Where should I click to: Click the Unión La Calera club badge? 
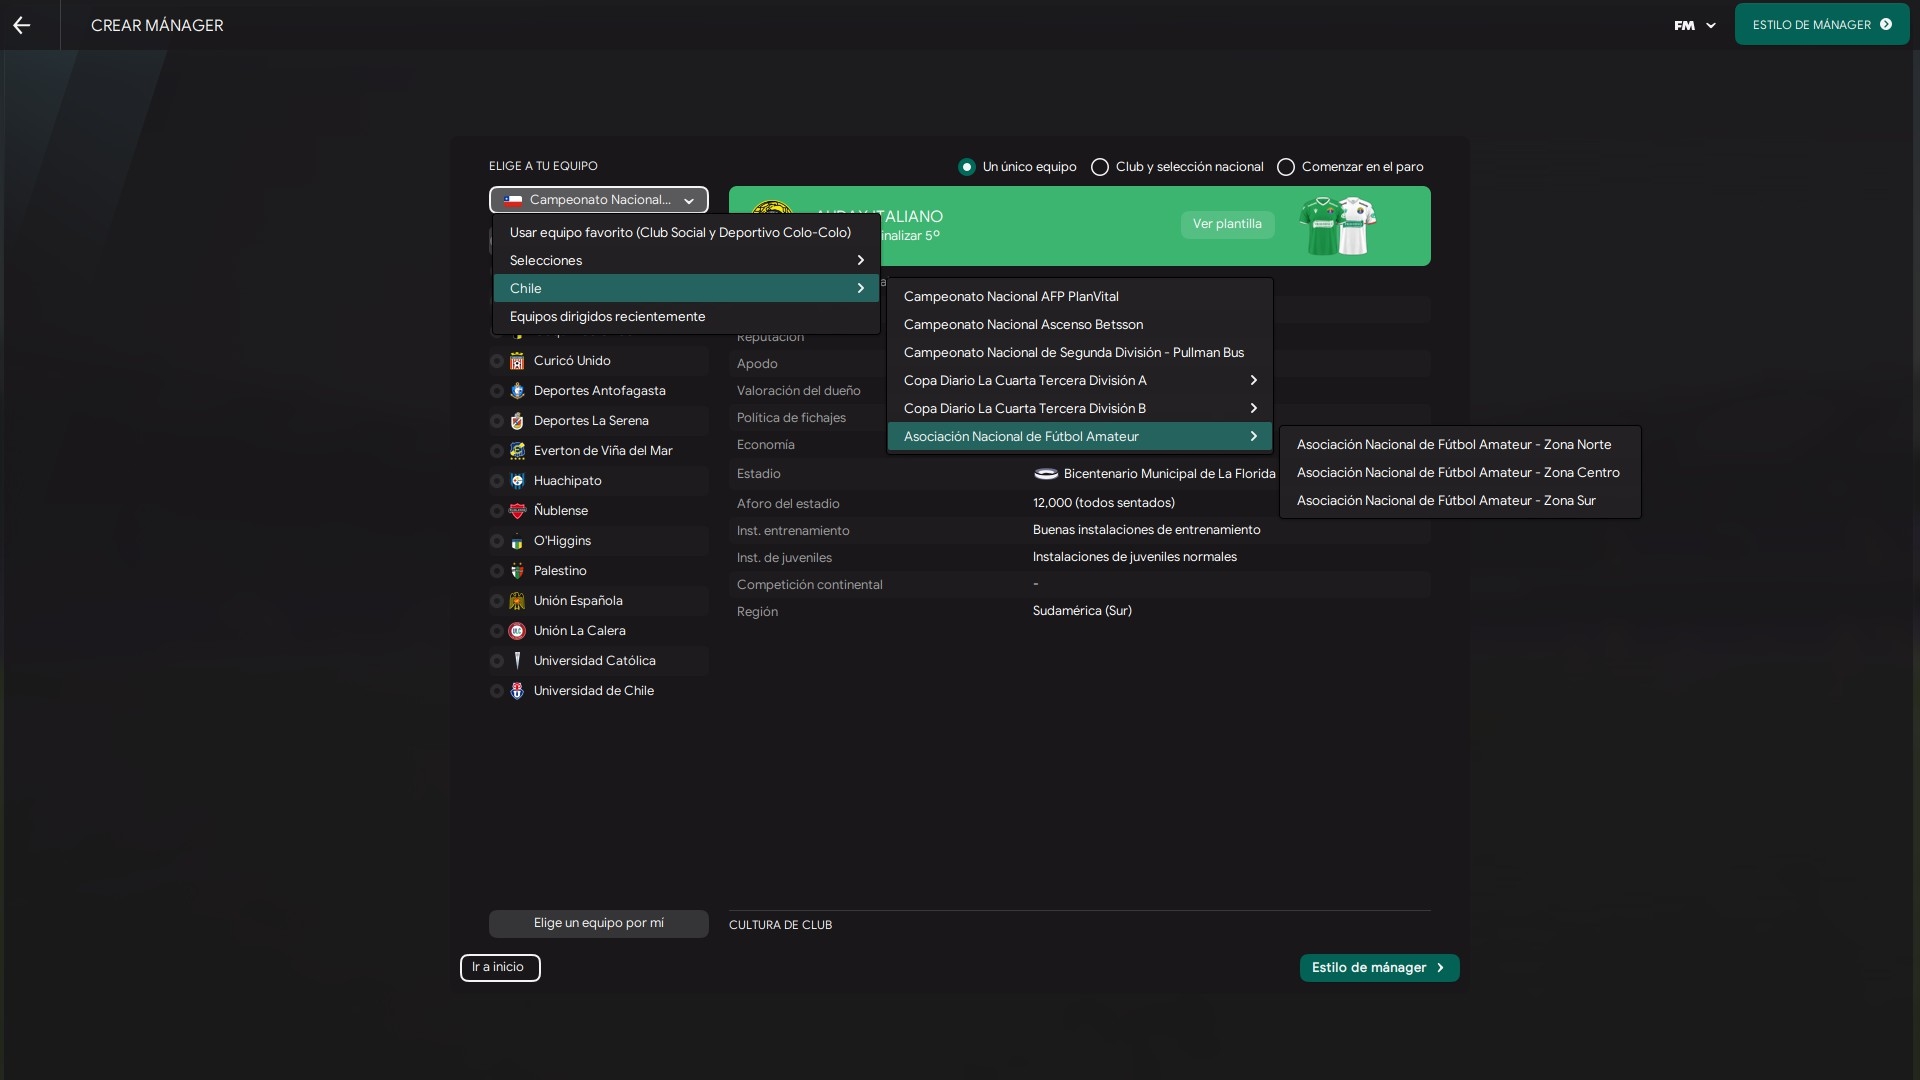pos(517,631)
